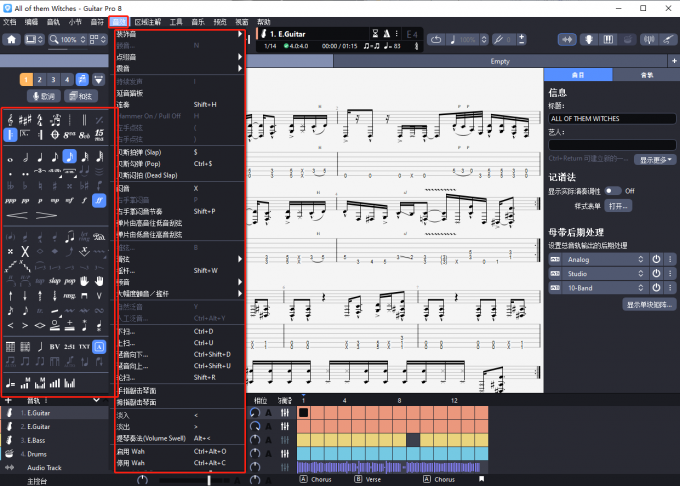Set 8va octave marking
This screenshot has height=486, width=680.
[x=69, y=135]
